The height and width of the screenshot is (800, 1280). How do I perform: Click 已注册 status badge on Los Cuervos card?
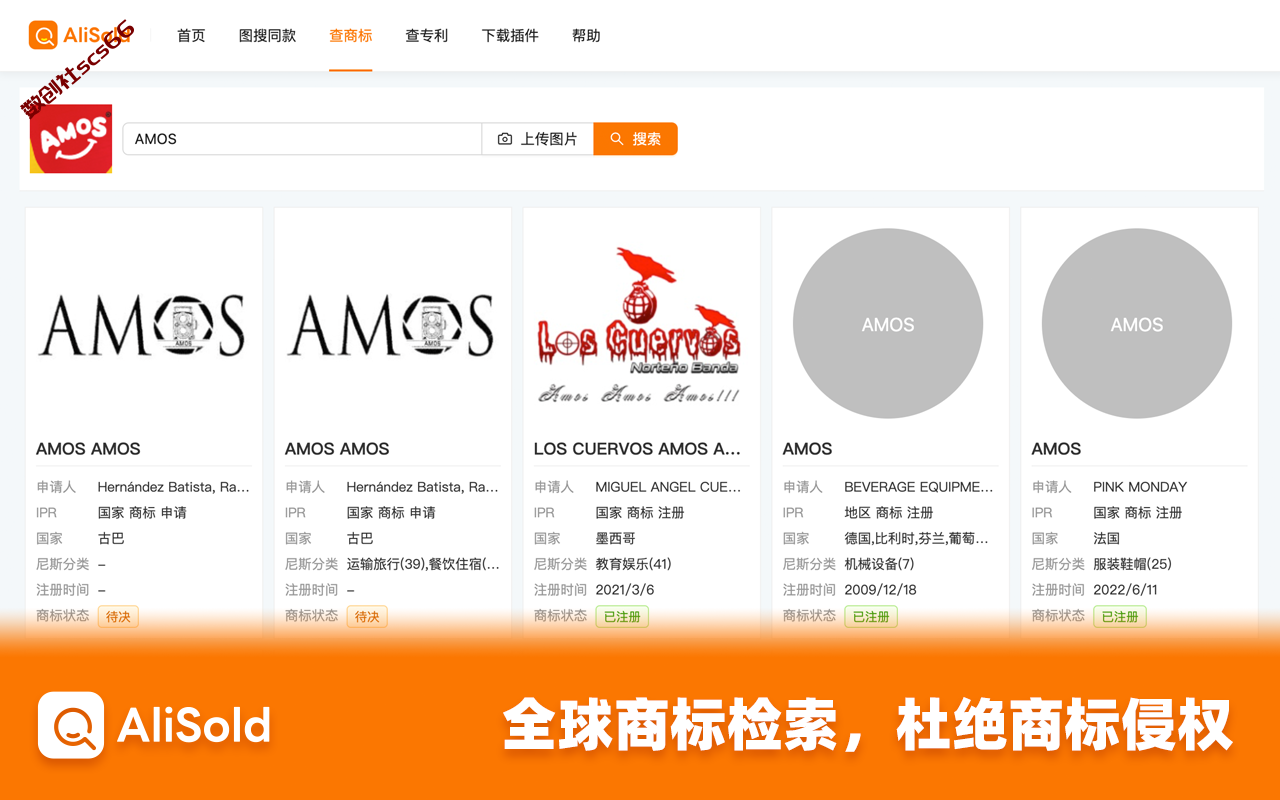[622, 617]
